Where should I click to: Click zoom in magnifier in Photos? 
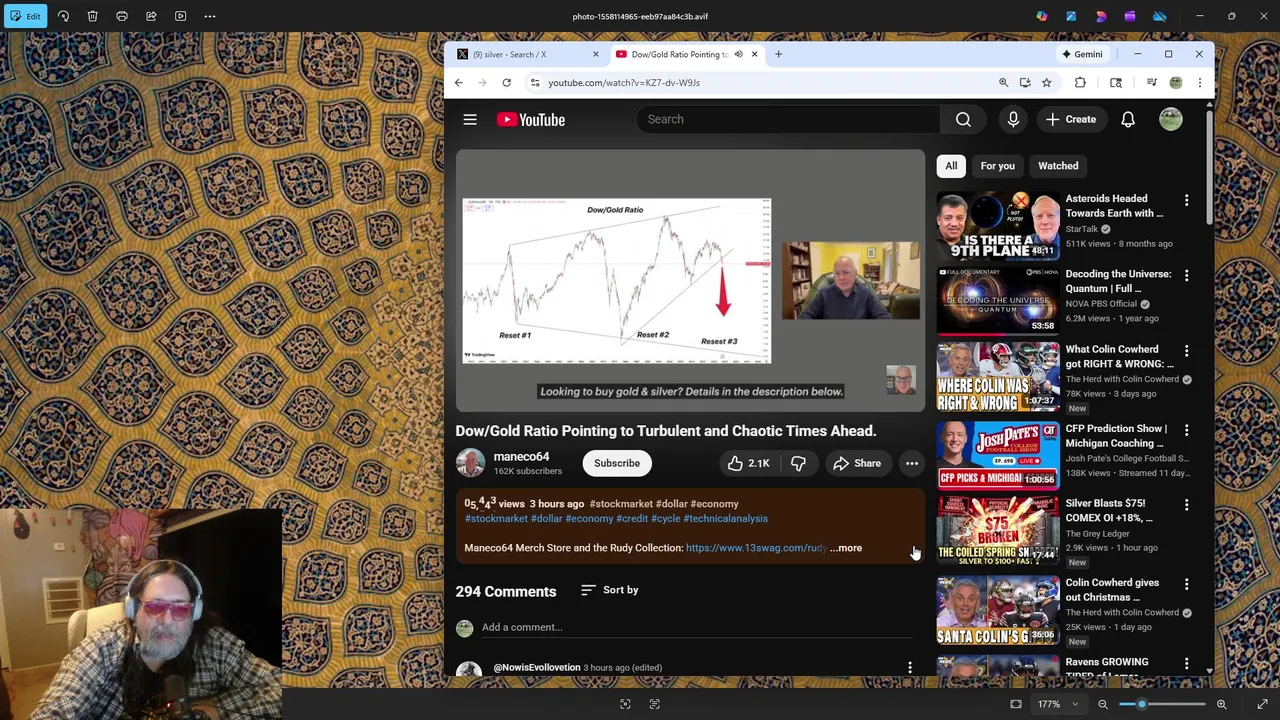pyautogui.click(x=1221, y=704)
